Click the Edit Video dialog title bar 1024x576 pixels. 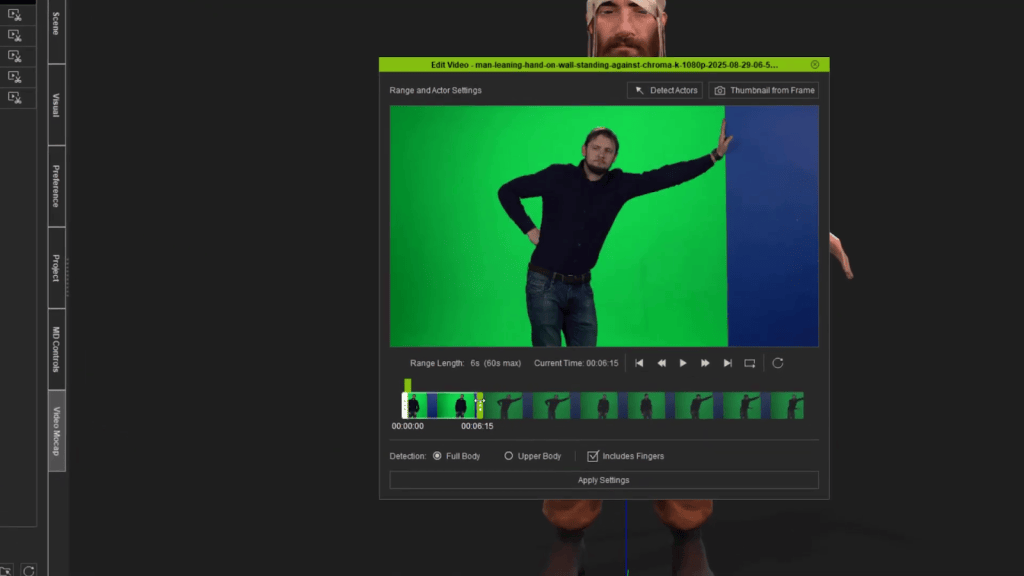tap(604, 65)
